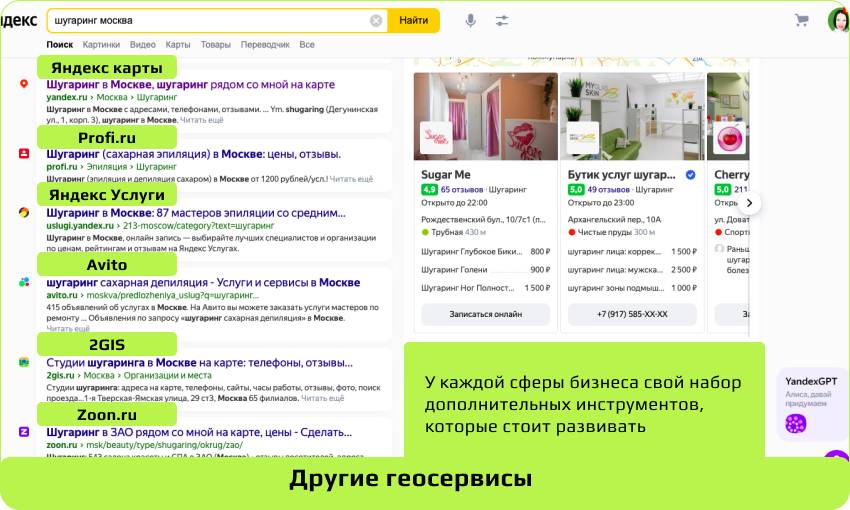Open 2GIS result Студии шугаринга в Москве на карте
This screenshot has width=850, height=510.
tap(199, 363)
